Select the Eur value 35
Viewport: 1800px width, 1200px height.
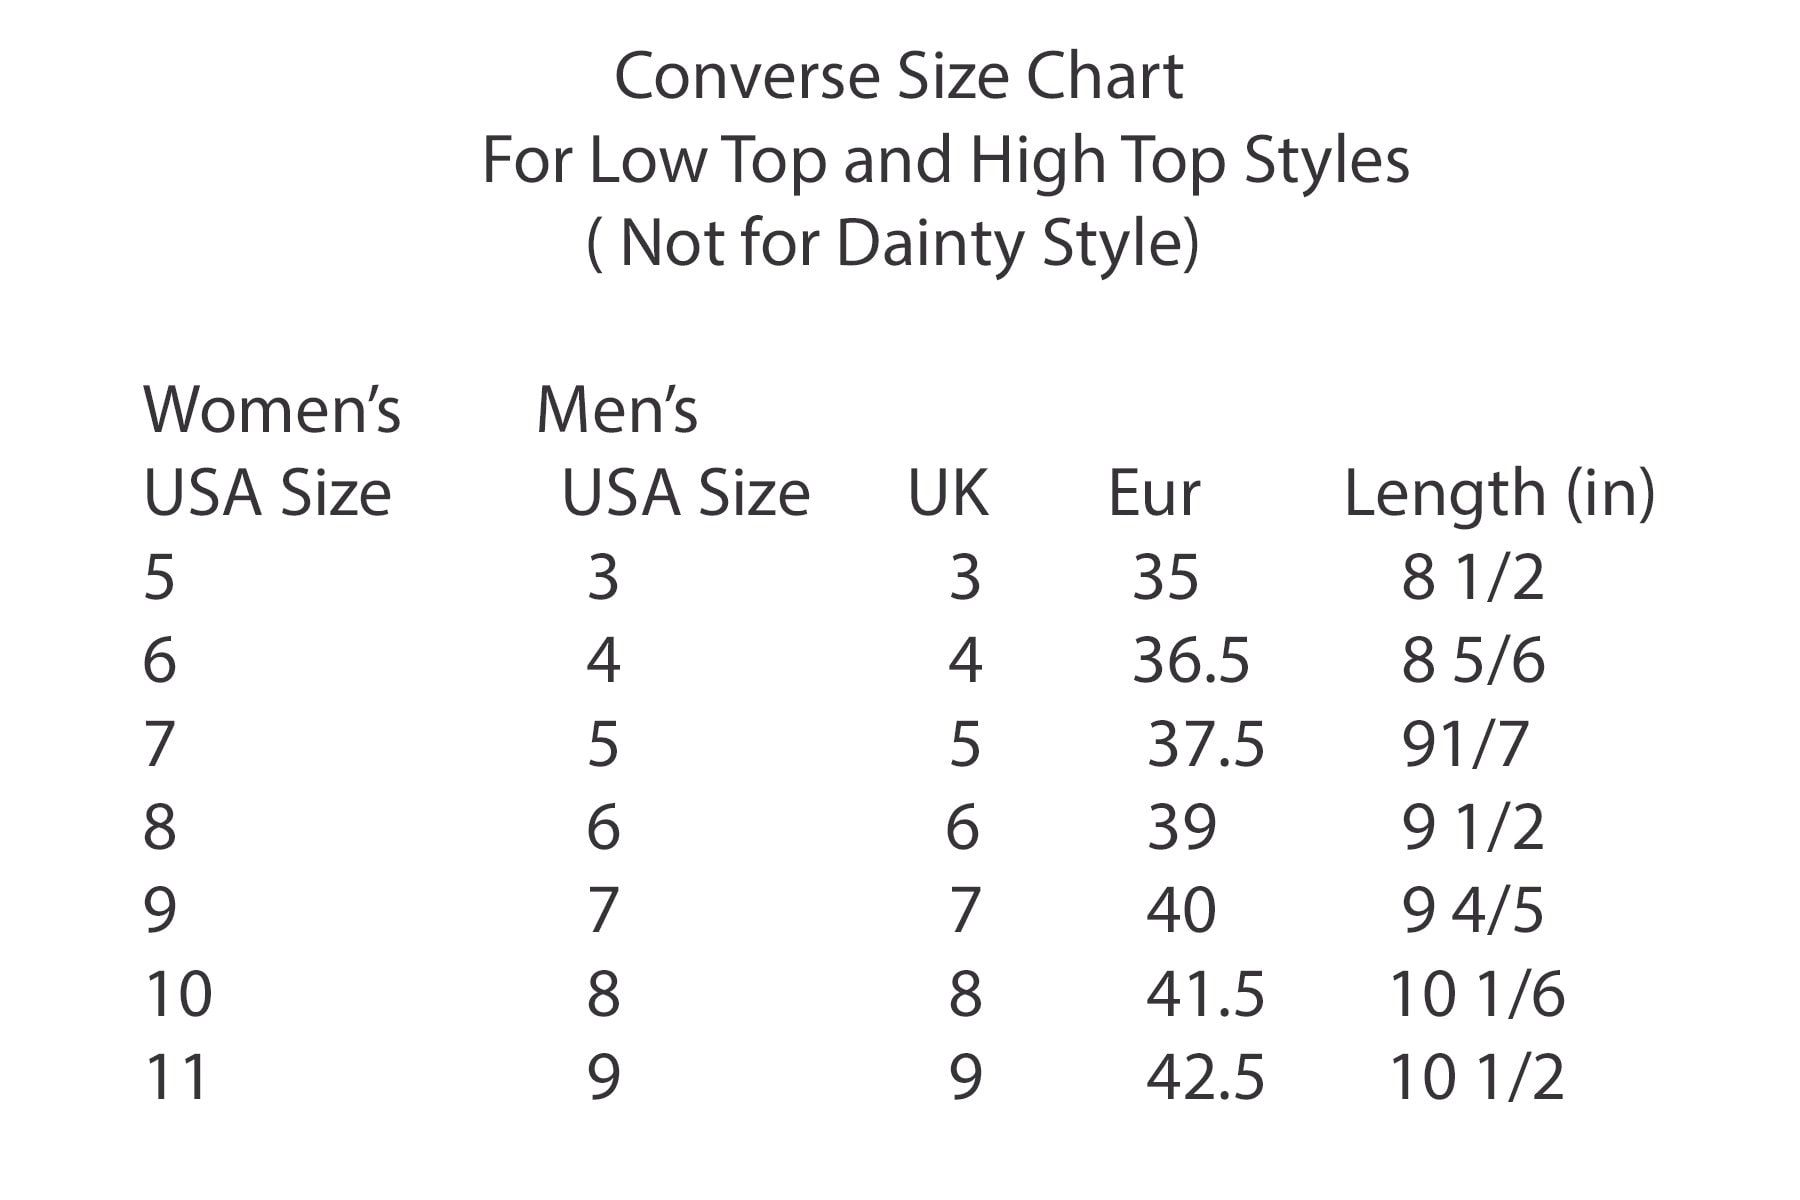pyautogui.click(x=1165, y=578)
